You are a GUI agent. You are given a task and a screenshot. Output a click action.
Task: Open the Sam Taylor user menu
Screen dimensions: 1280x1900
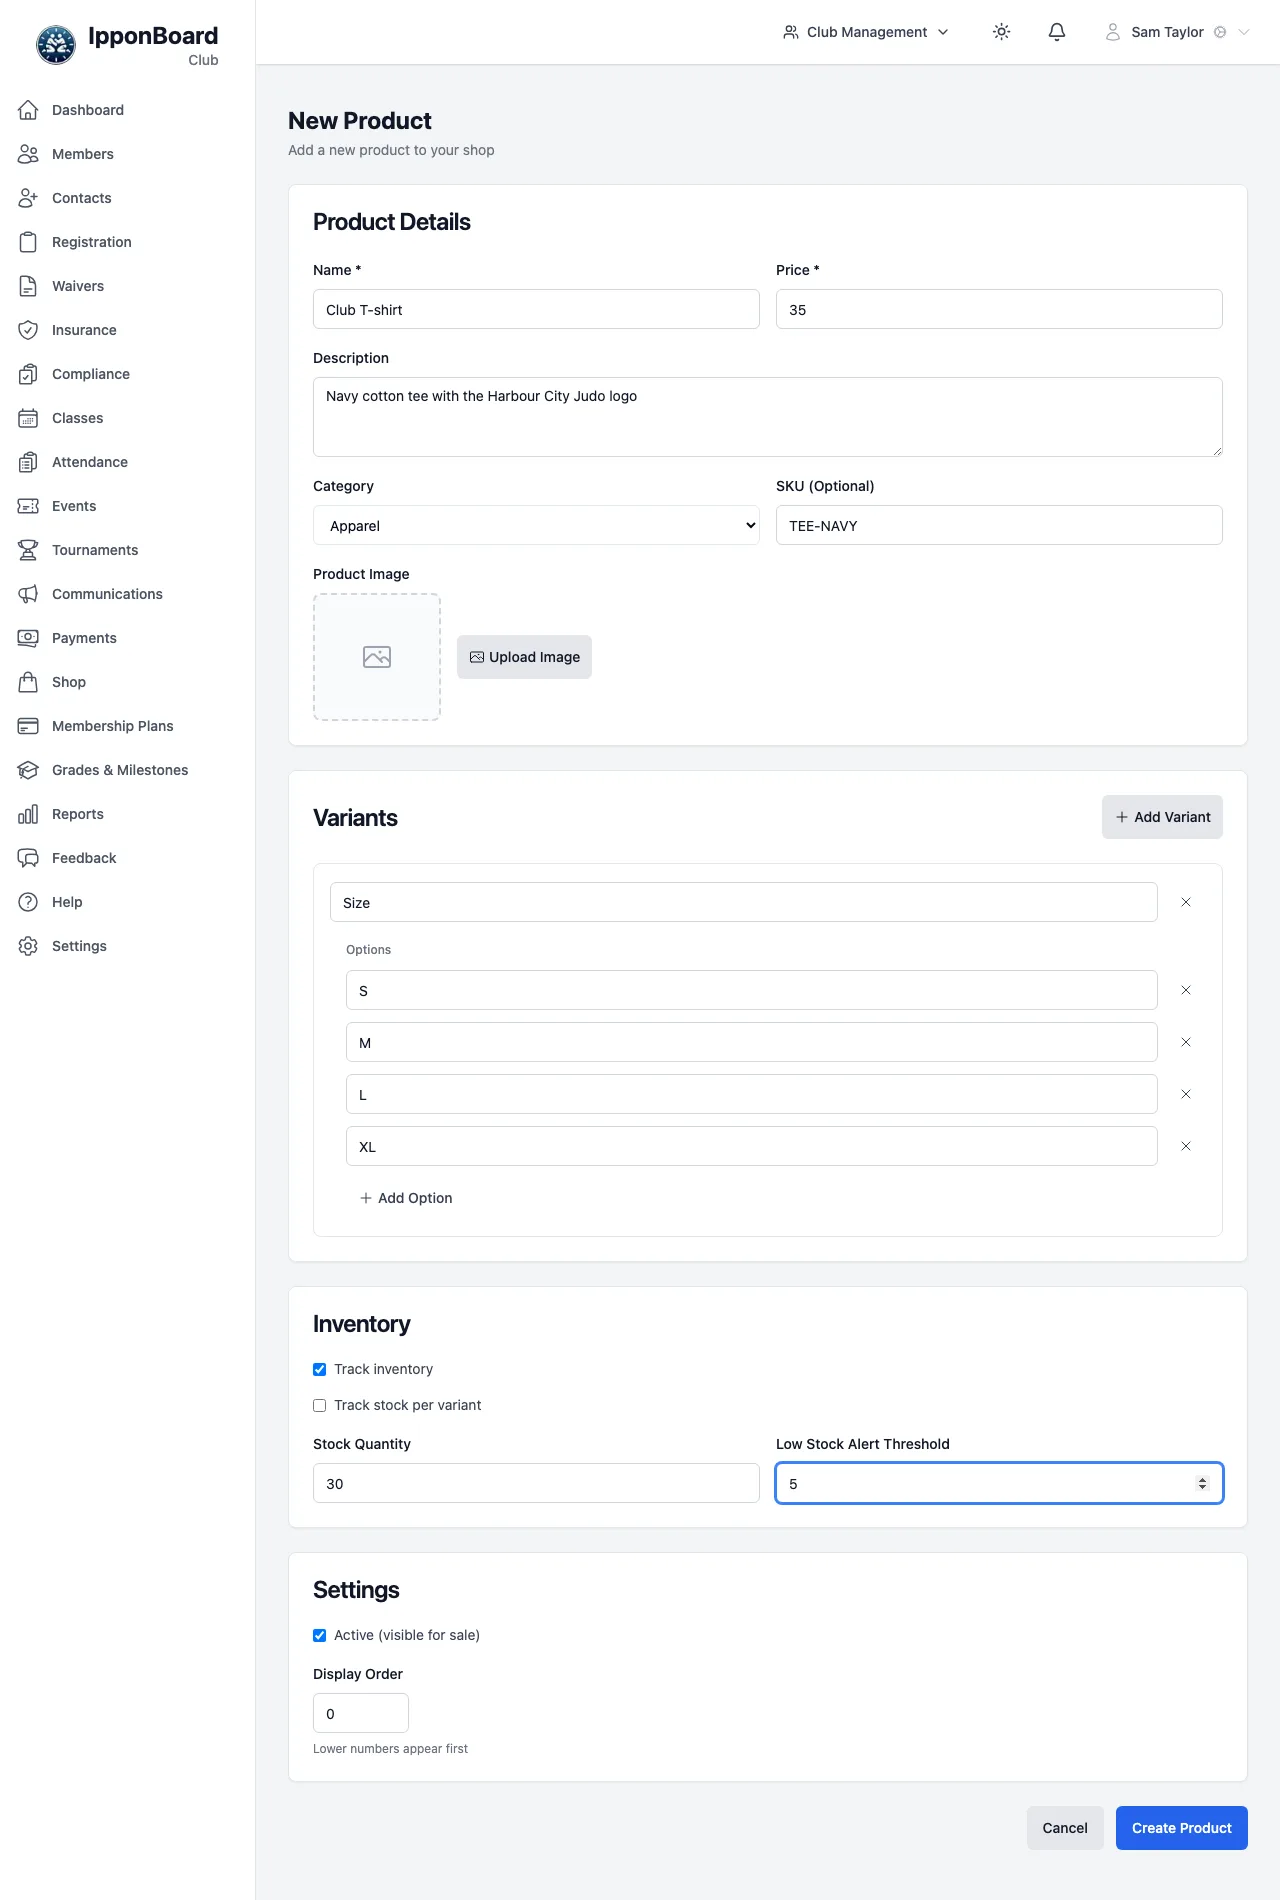[1177, 32]
